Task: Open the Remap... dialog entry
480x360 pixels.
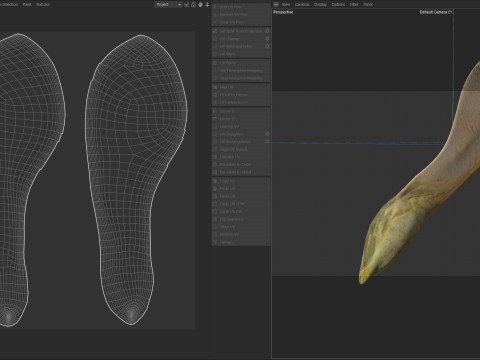Action: click(241, 242)
